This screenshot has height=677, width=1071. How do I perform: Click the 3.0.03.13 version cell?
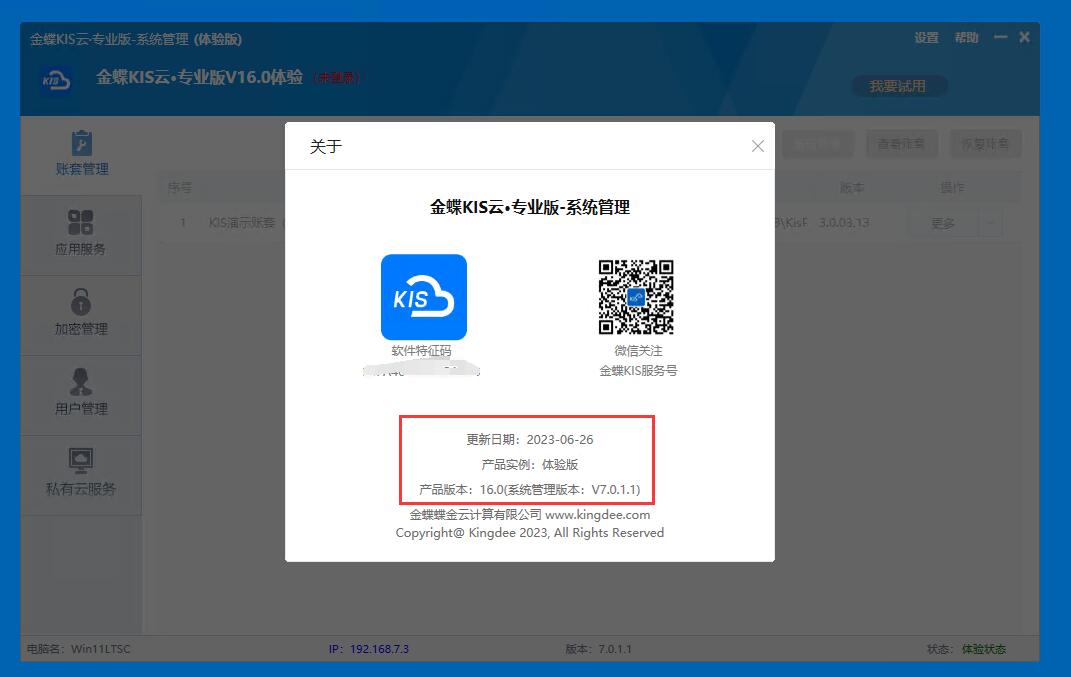[844, 223]
